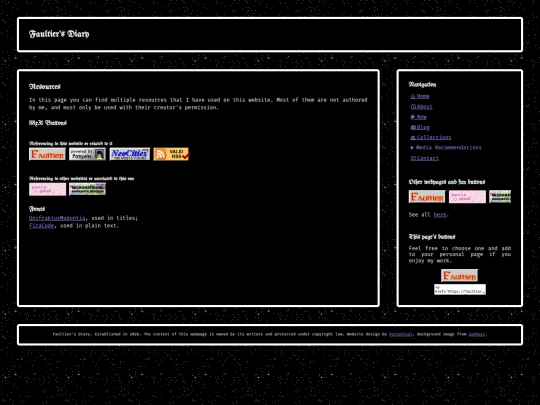The height and width of the screenshot is (405, 540).
Task: Follow the 'here' link after See all
Action: pyautogui.click(x=440, y=215)
